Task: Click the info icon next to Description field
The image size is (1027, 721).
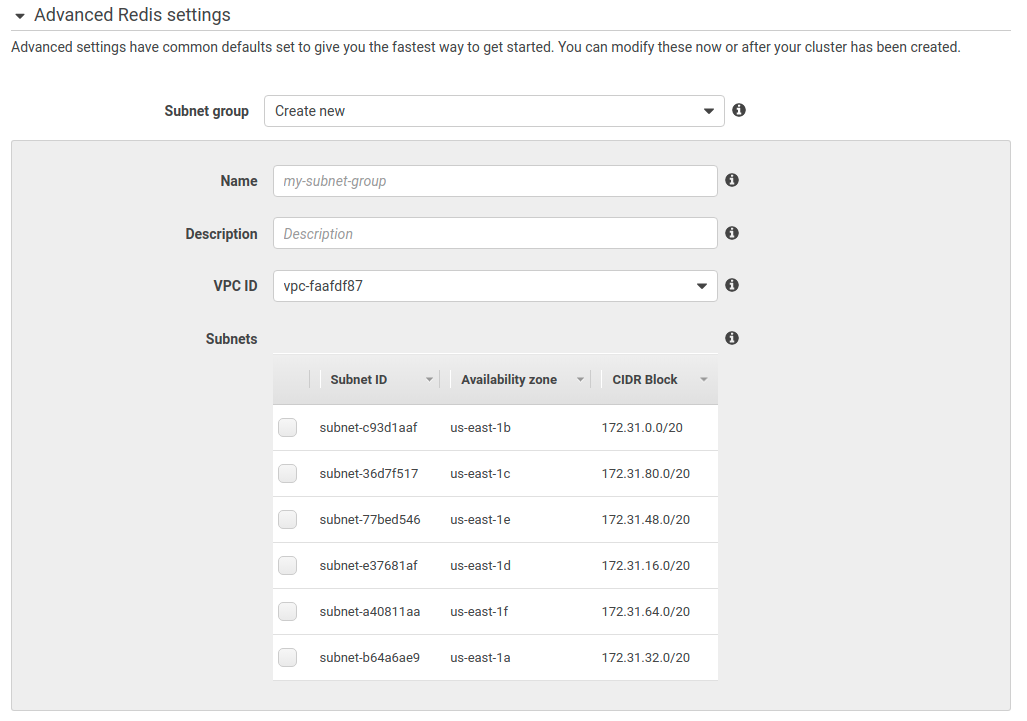Action: tap(732, 233)
